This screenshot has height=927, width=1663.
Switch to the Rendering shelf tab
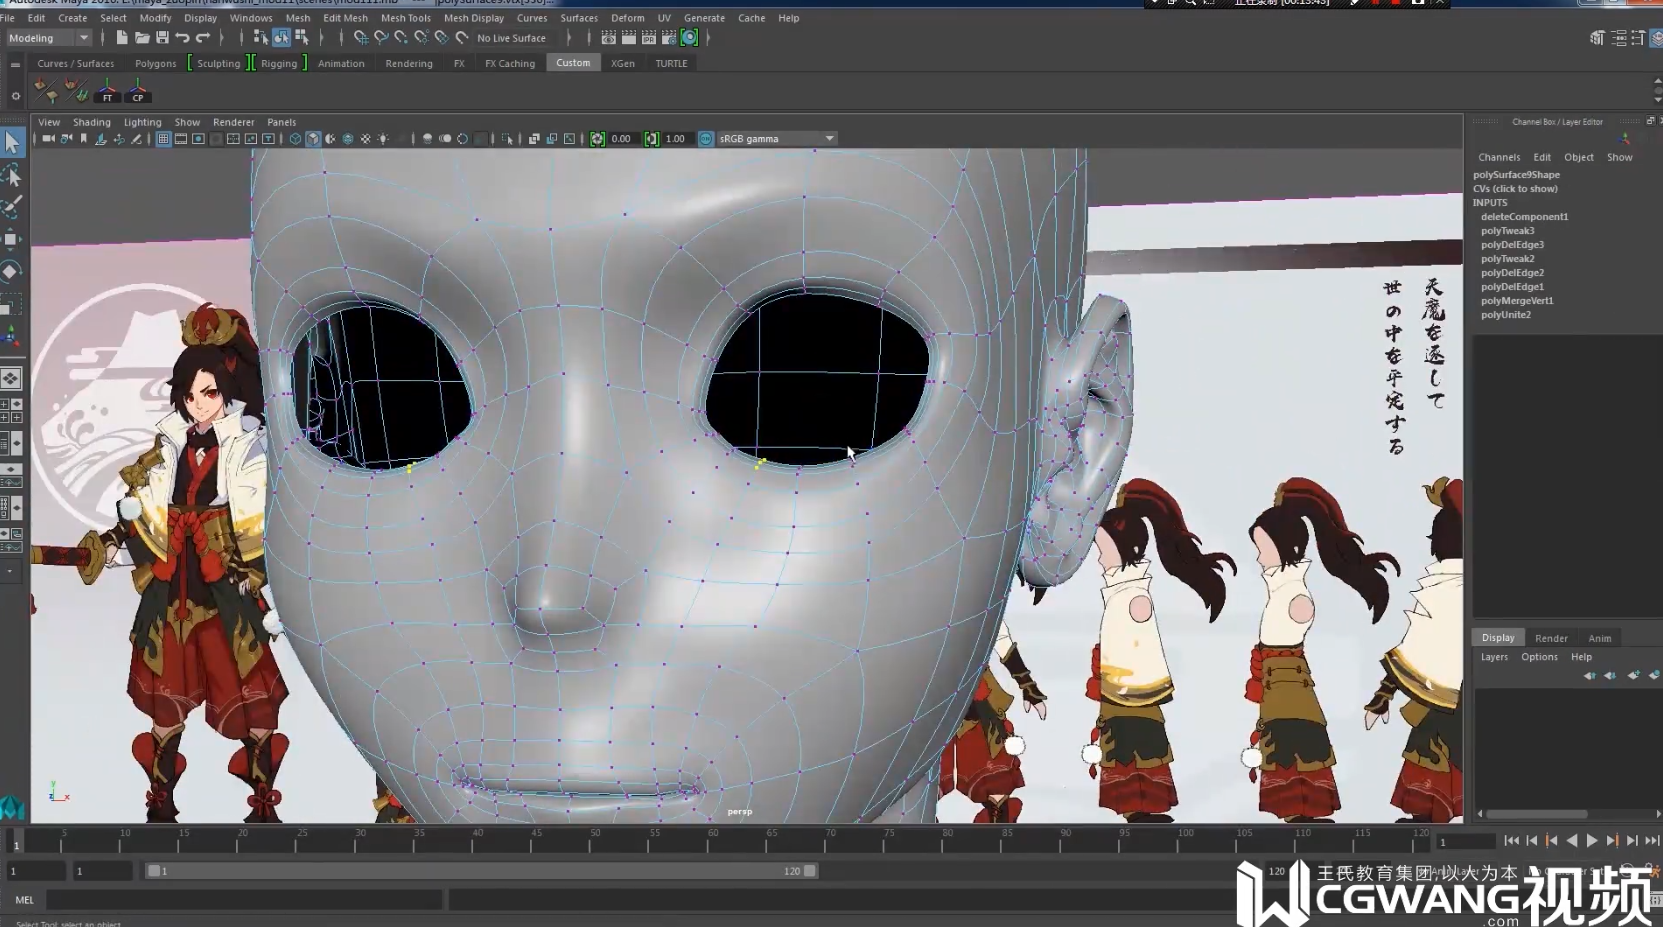pos(409,64)
